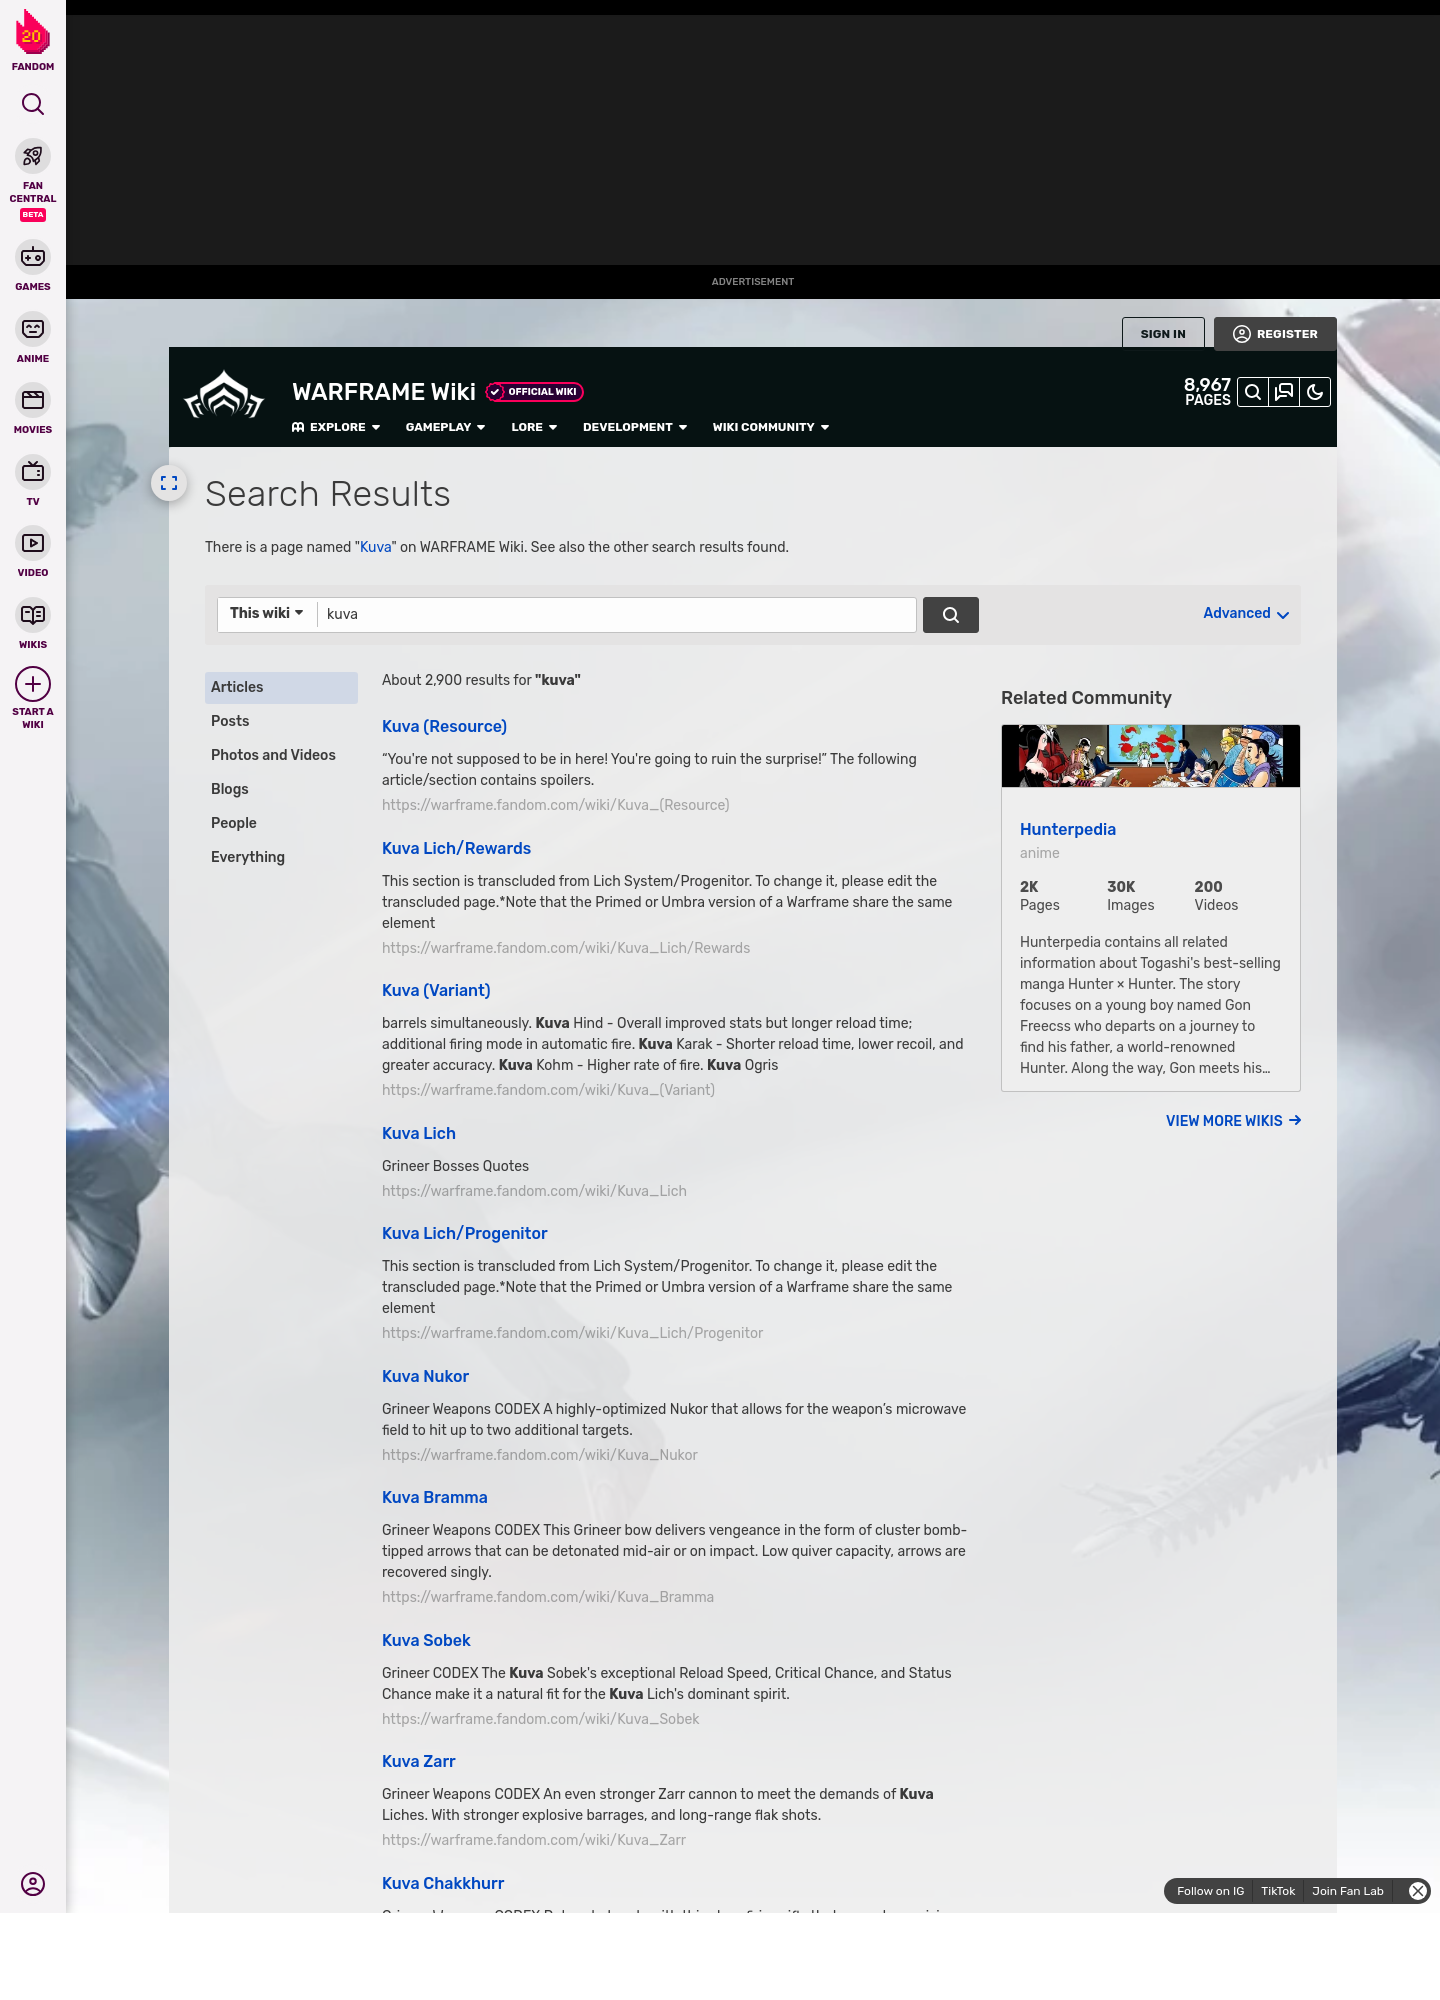Screen dimensions: 1440x2000
Task: Click the Register button
Action: (1275, 334)
